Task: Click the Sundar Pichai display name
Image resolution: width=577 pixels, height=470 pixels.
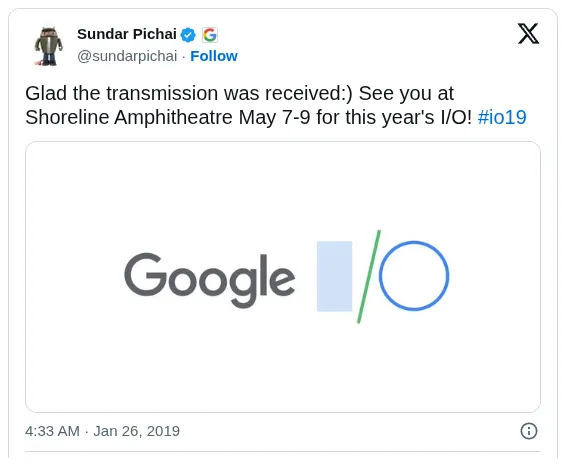Action: pyautogui.click(x=127, y=34)
